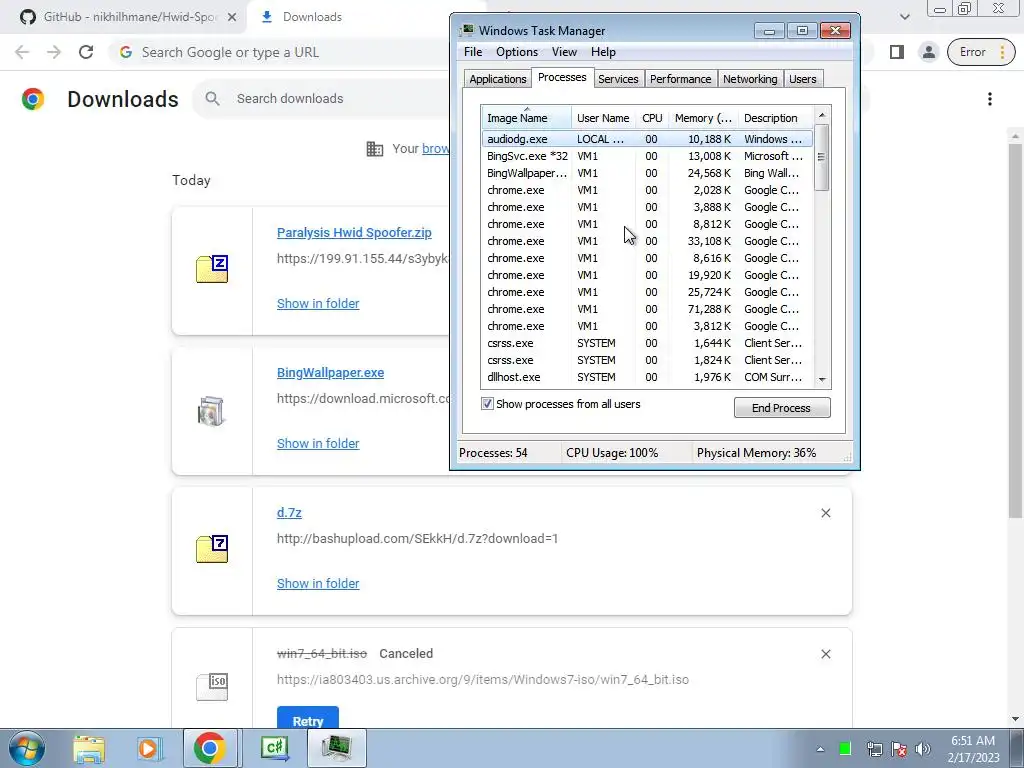Click the Task Manager taskbar icon
Screen dimensions: 1024x768
point(336,748)
